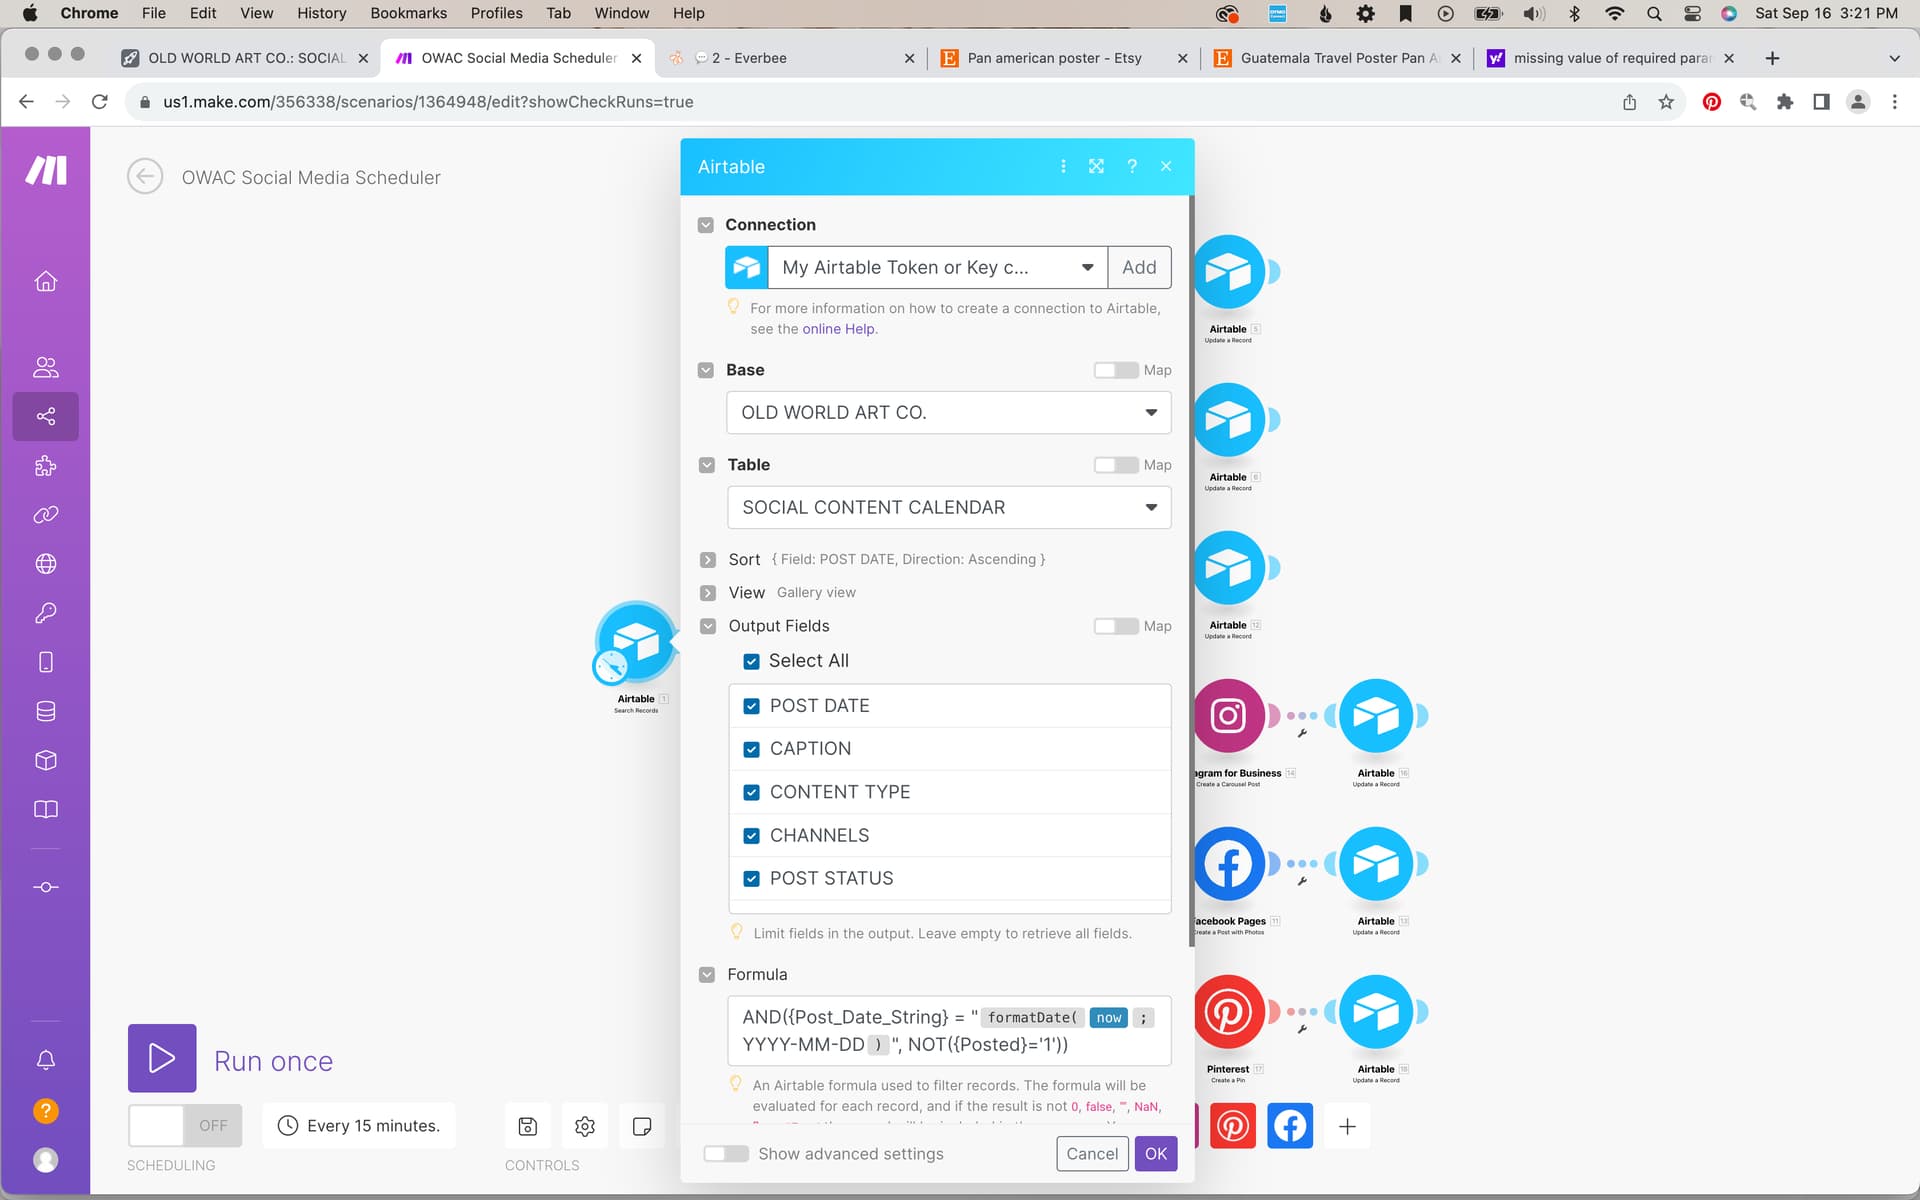Click the save scenario disk icon
Image resolution: width=1920 pixels, height=1200 pixels.
[x=528, y=1126]
